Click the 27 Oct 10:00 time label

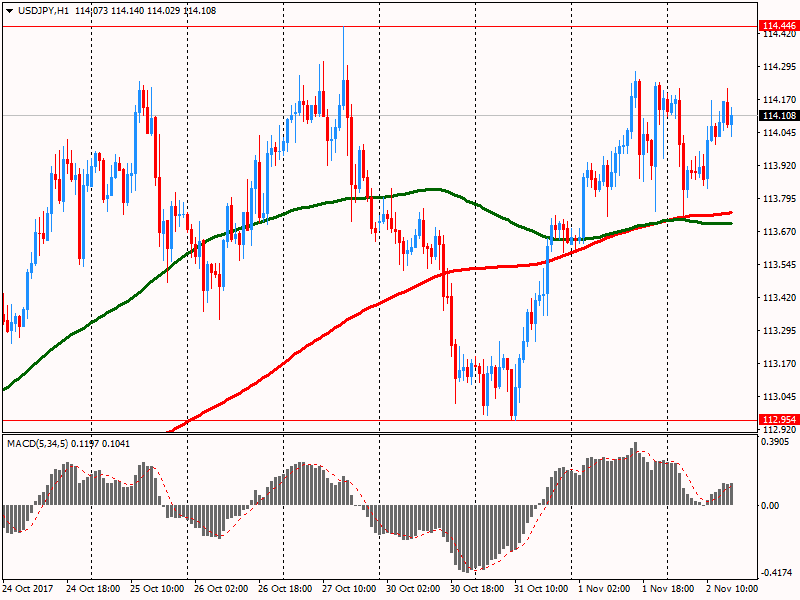click(349, 589)
